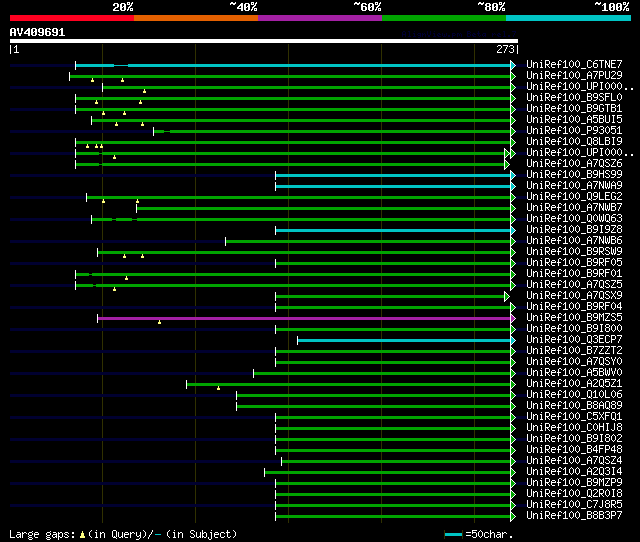Open hit UniRef100_A7QSX9
This screenshot has height=542, width=640.
pyautogui.click(x=574, y=295)
